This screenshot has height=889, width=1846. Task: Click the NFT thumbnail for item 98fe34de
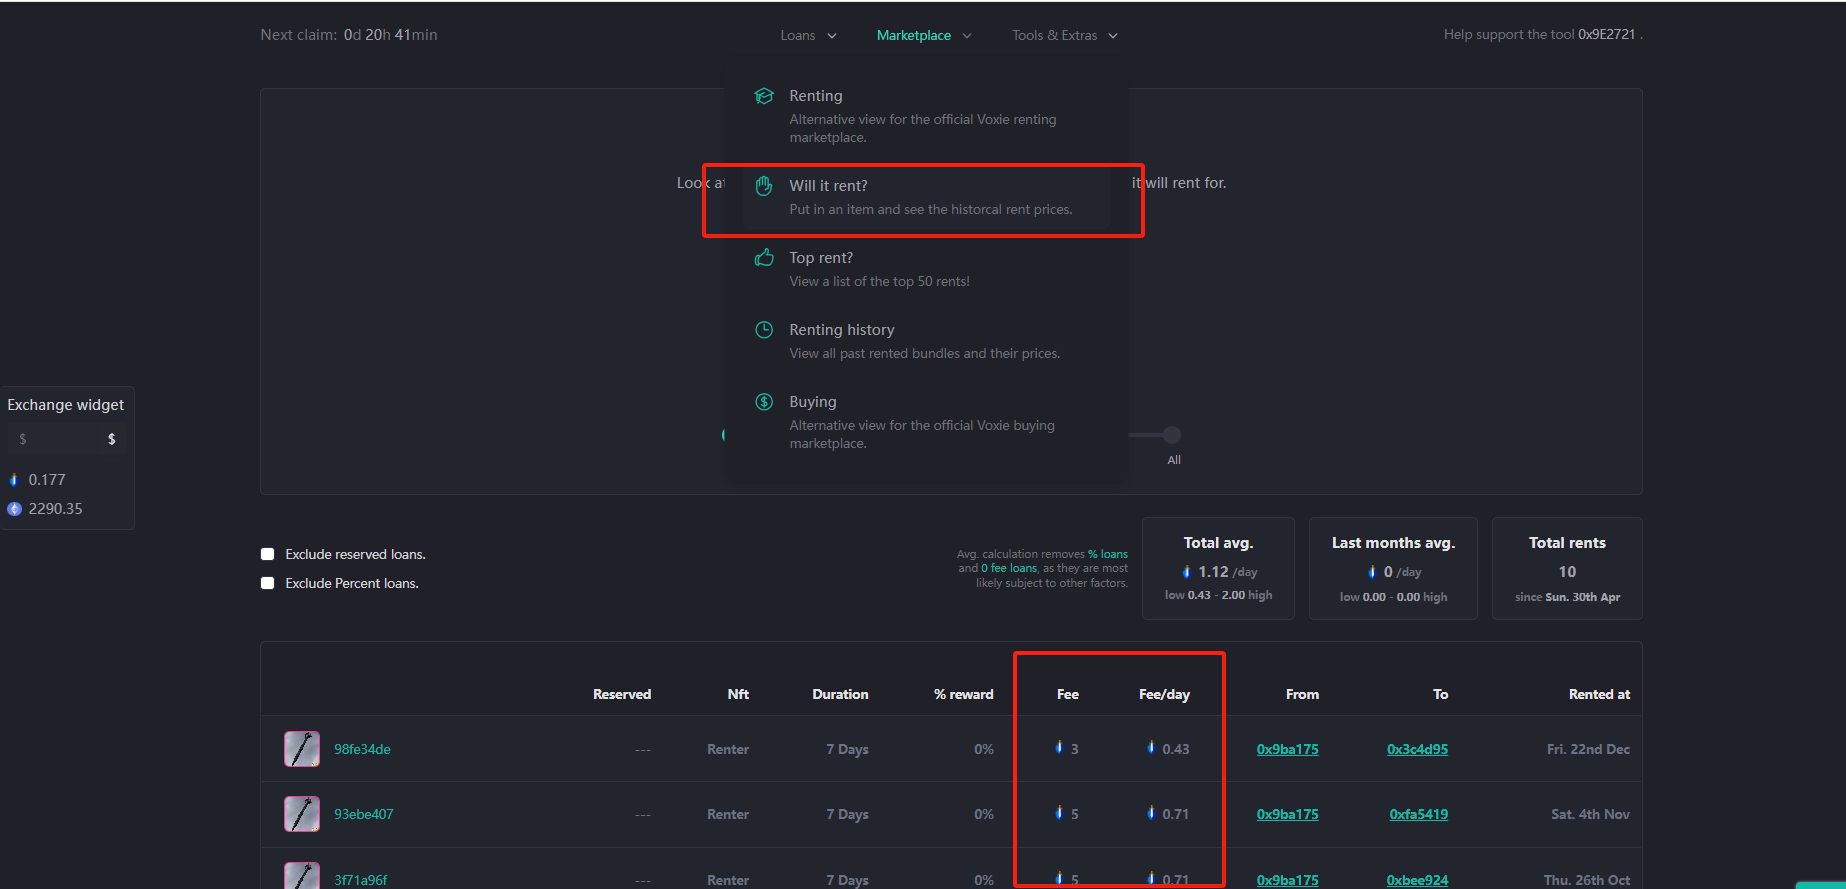click(302, 749)
